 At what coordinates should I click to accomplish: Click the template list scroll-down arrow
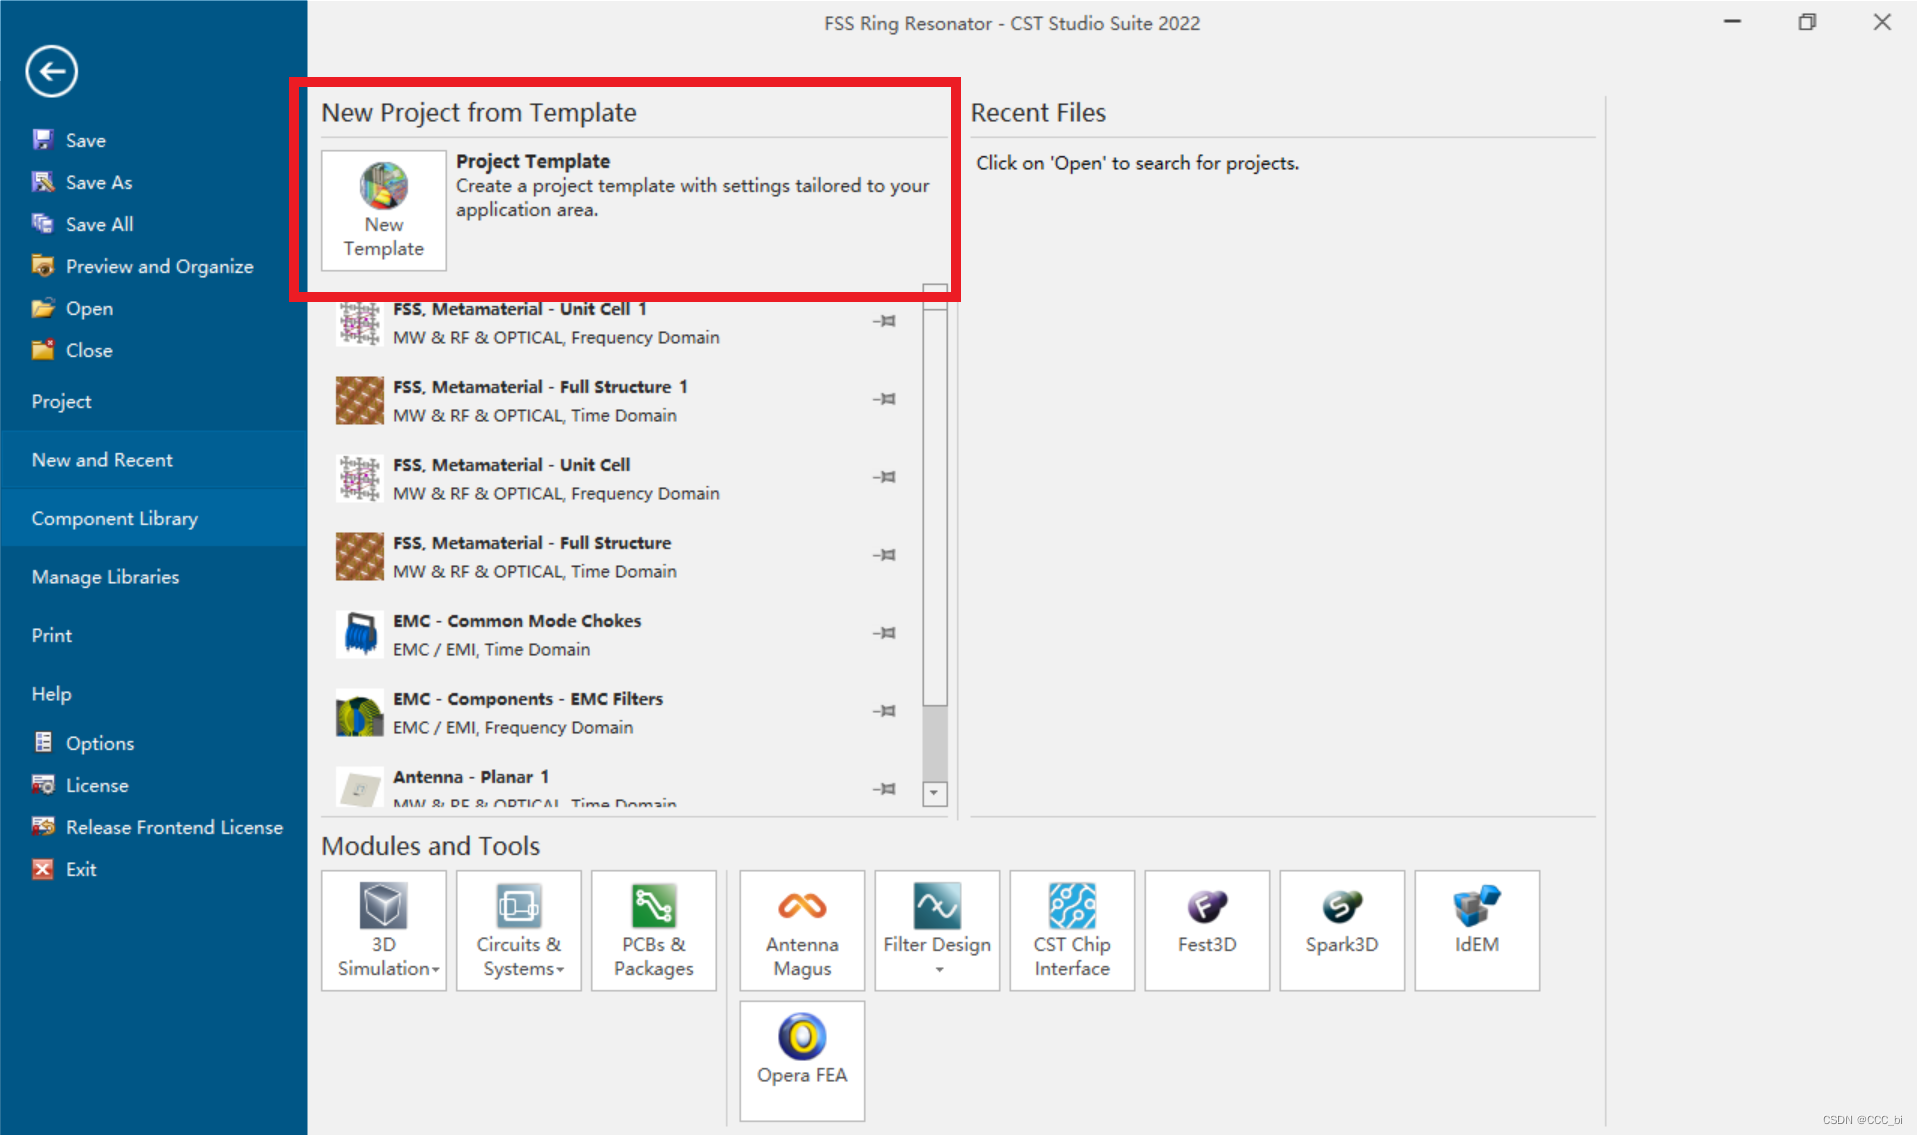935,794
